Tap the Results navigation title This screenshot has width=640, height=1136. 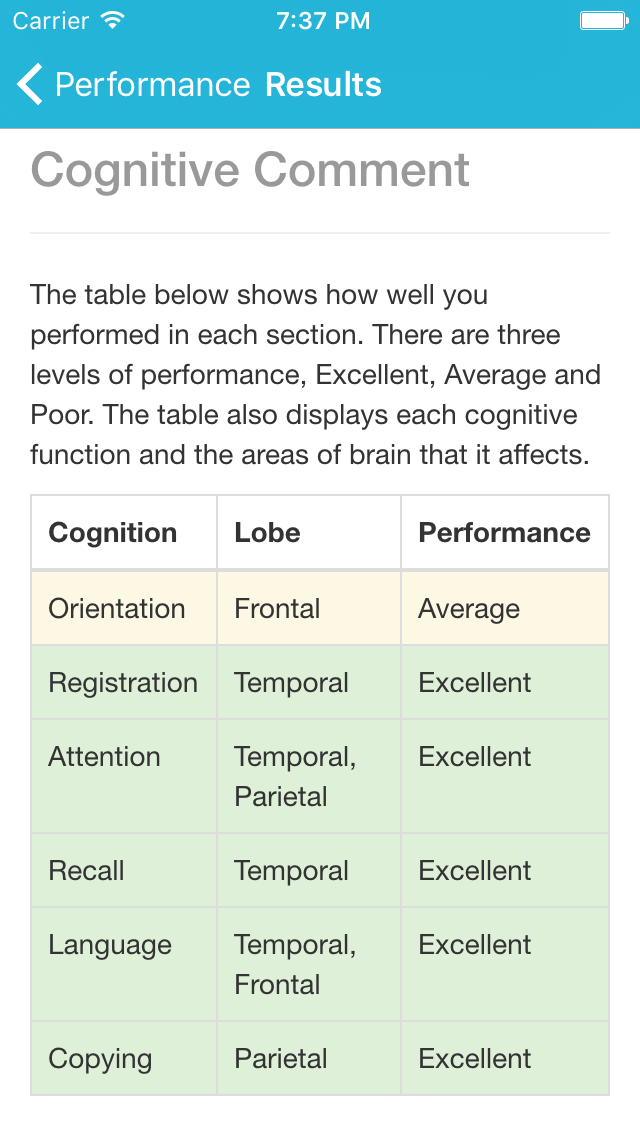(x=323, y=85)
